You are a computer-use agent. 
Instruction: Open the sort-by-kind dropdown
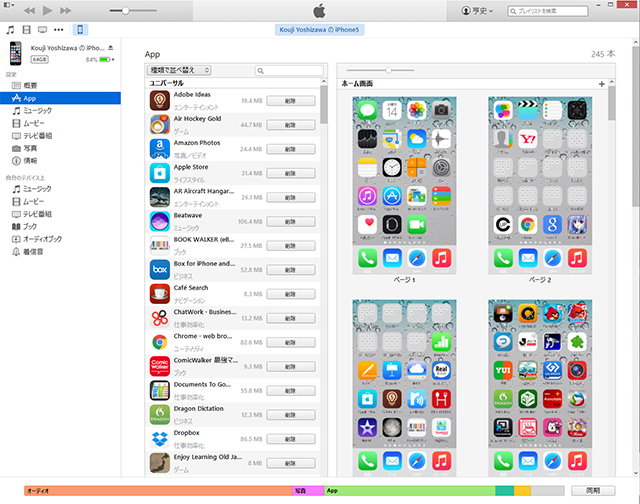(x=179, y=70)
